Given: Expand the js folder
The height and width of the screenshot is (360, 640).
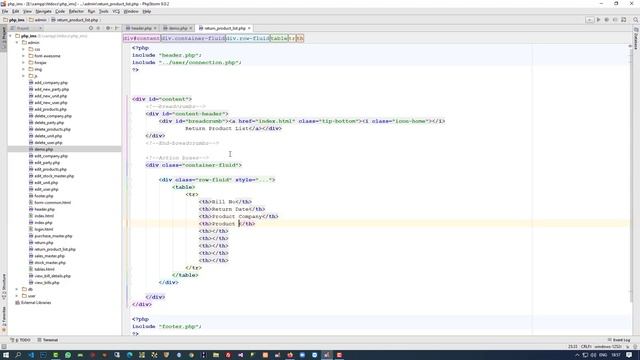Looking at the screenshot, I should pyautogui.click(x=24, y=76).
